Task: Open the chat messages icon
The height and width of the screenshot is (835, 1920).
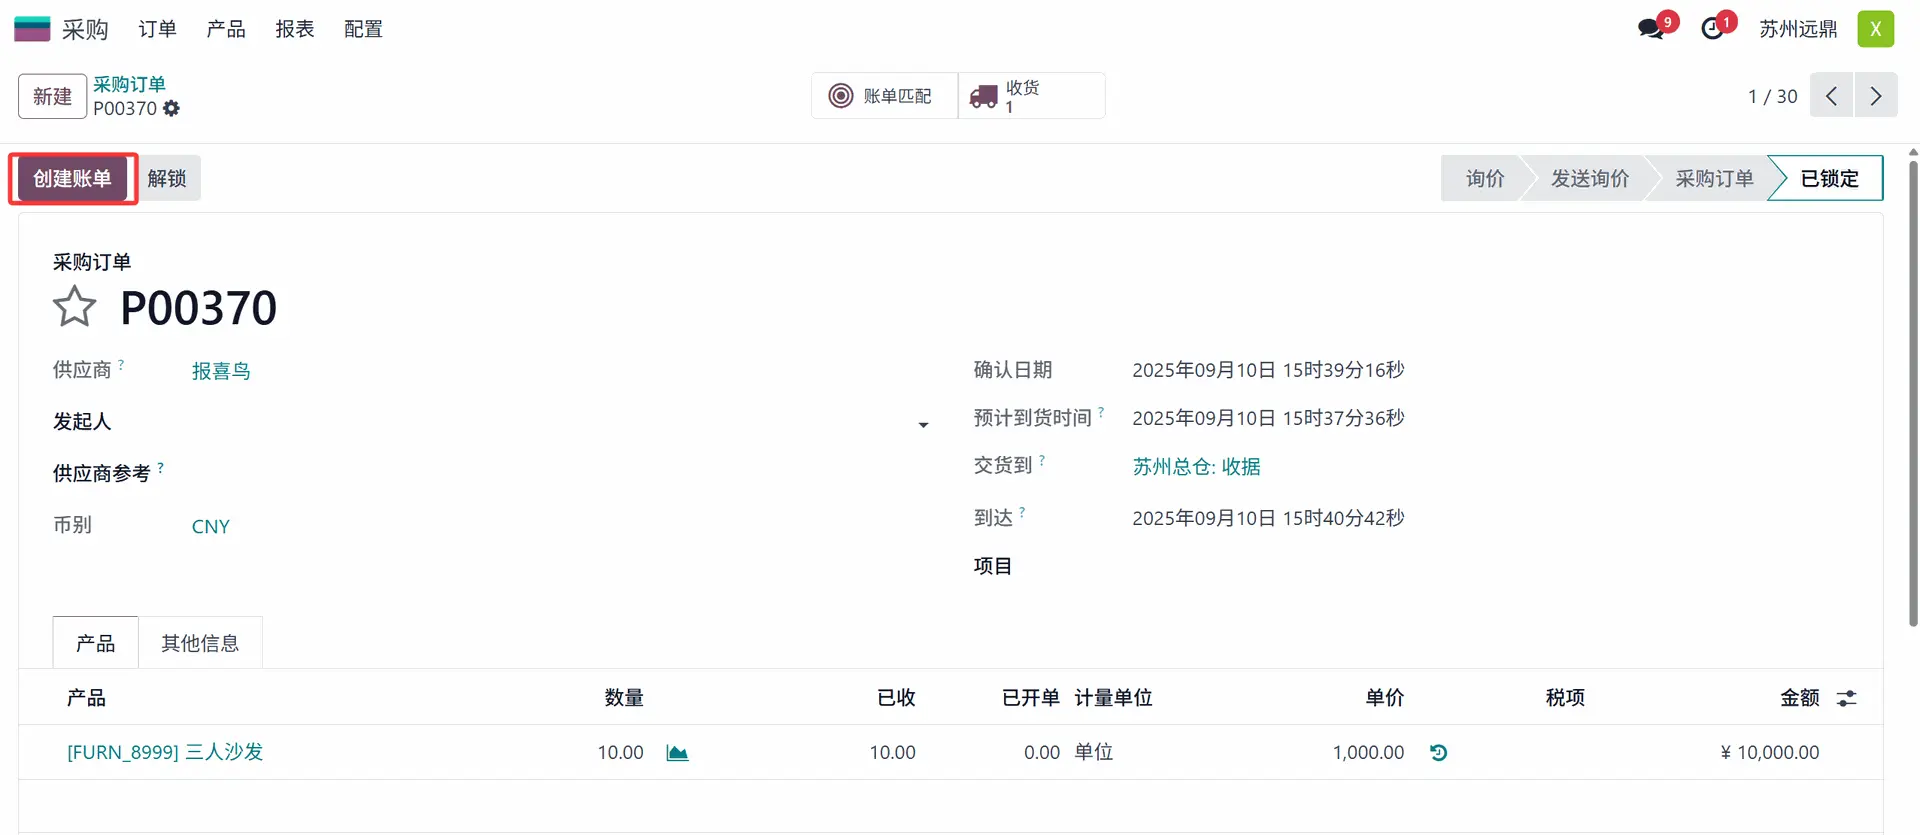Action: (1651, 29)
